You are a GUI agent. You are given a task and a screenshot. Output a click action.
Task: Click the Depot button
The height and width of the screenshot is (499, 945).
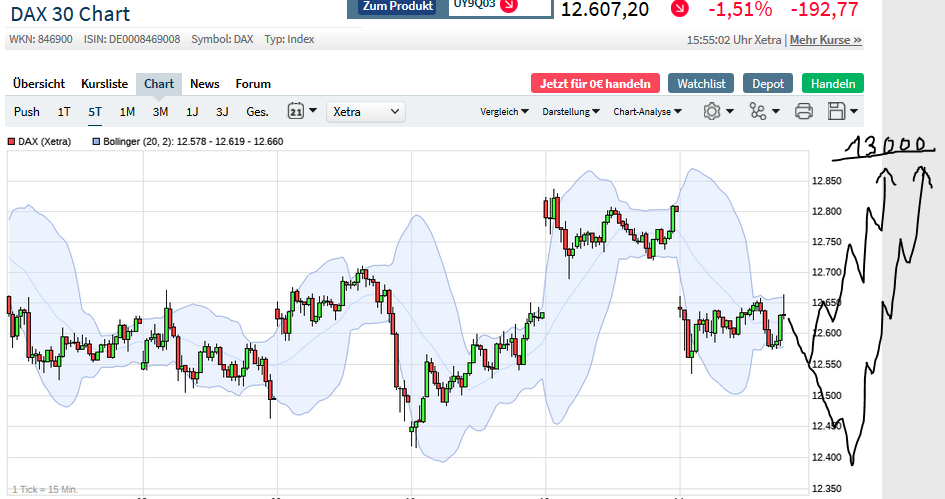tap(768, 83)
